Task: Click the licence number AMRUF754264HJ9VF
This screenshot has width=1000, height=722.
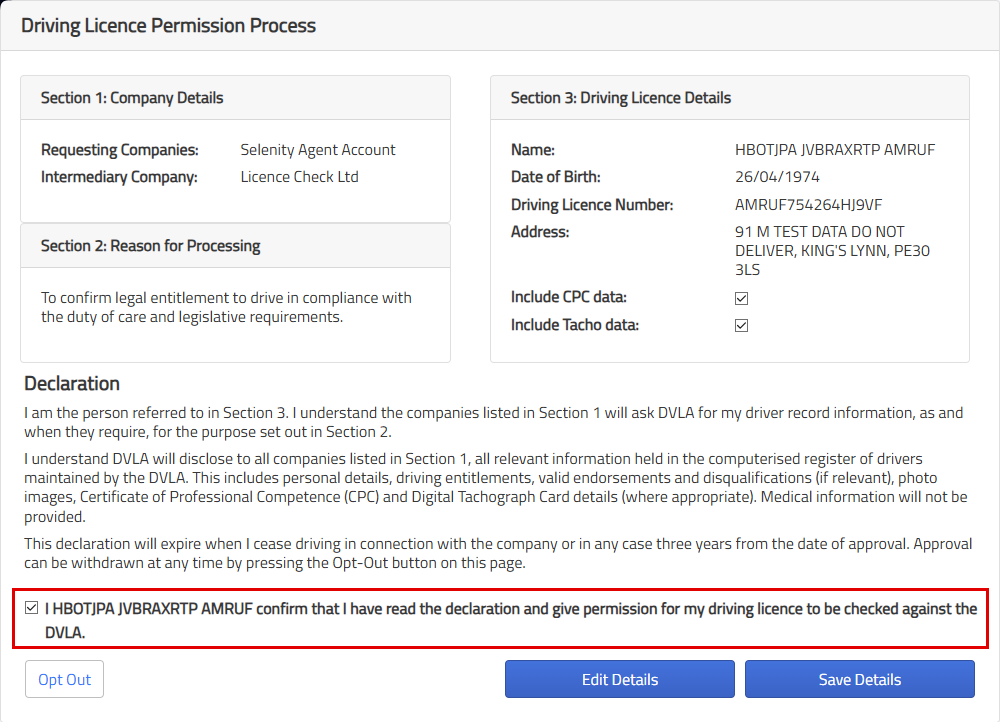Action: pyautogui.click(x=809, y=205)
